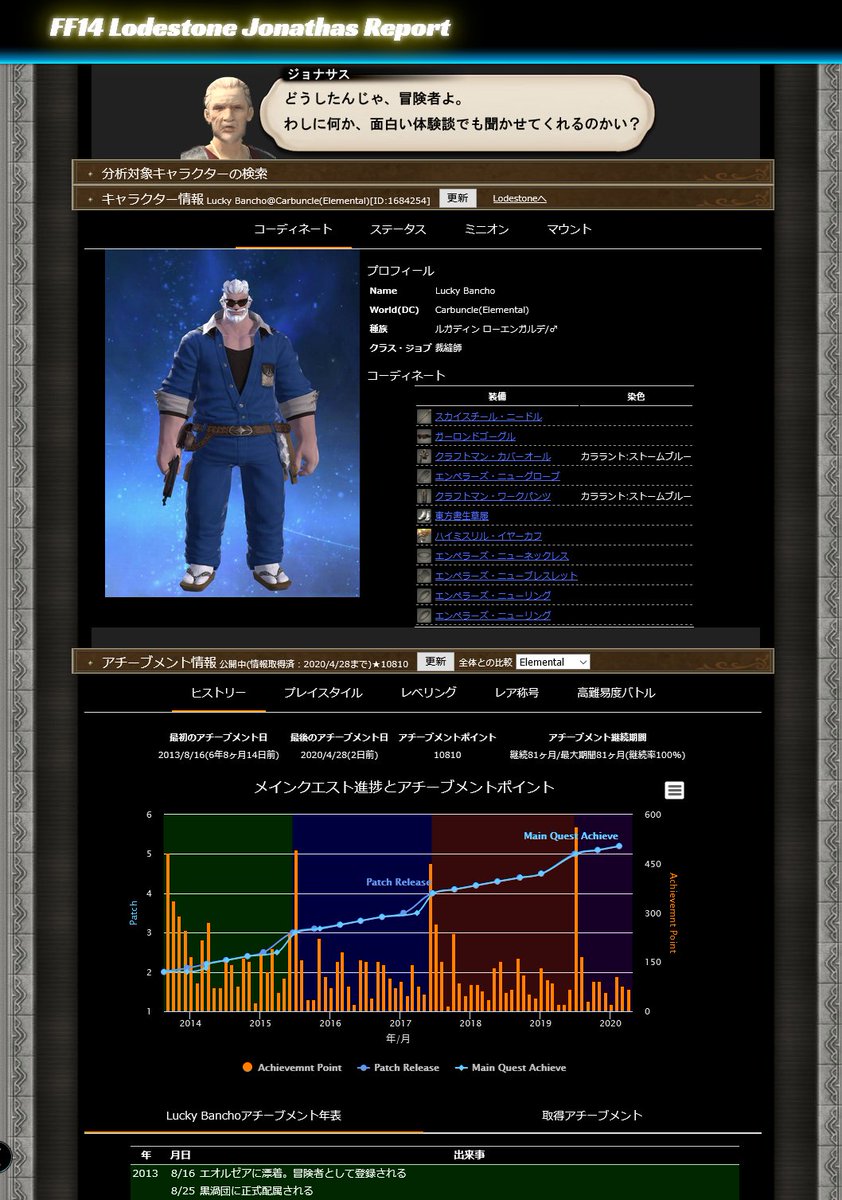Open the chart context menu hamburger icon
842x1200 pixels.
point(675,790)
